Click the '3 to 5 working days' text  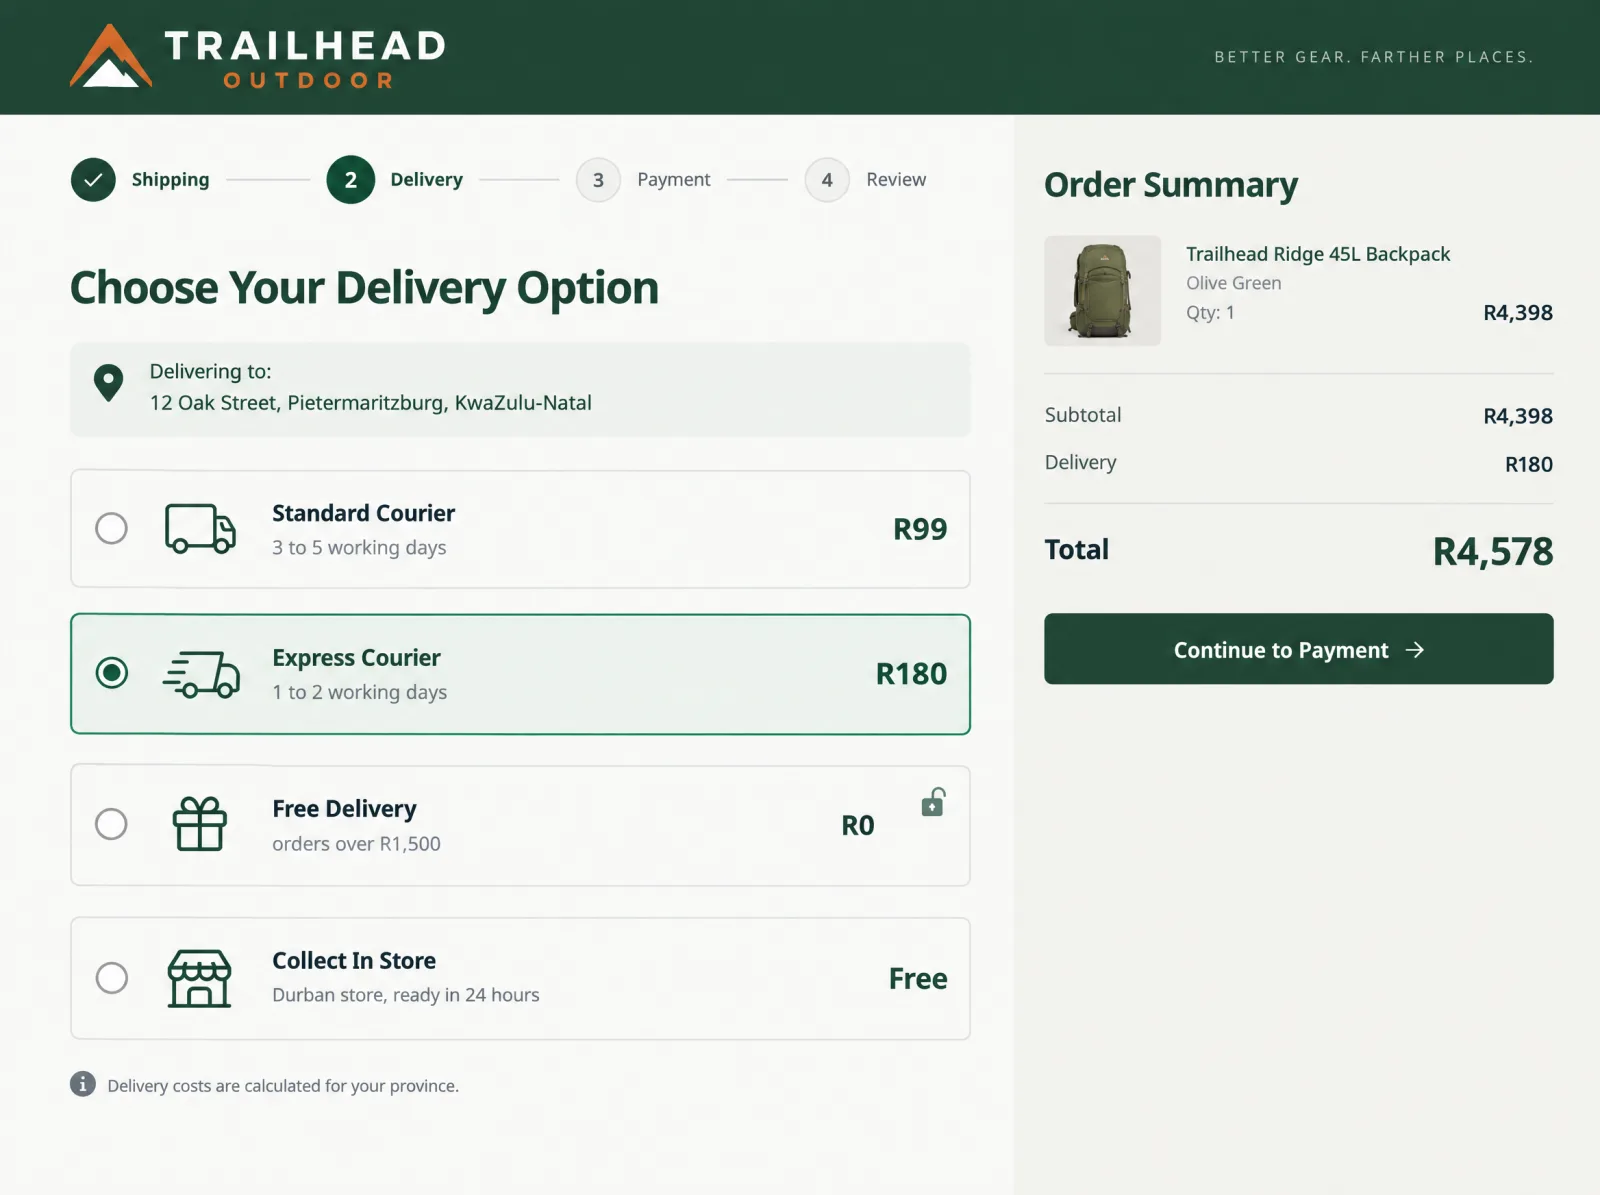click(x=359, y=548)
